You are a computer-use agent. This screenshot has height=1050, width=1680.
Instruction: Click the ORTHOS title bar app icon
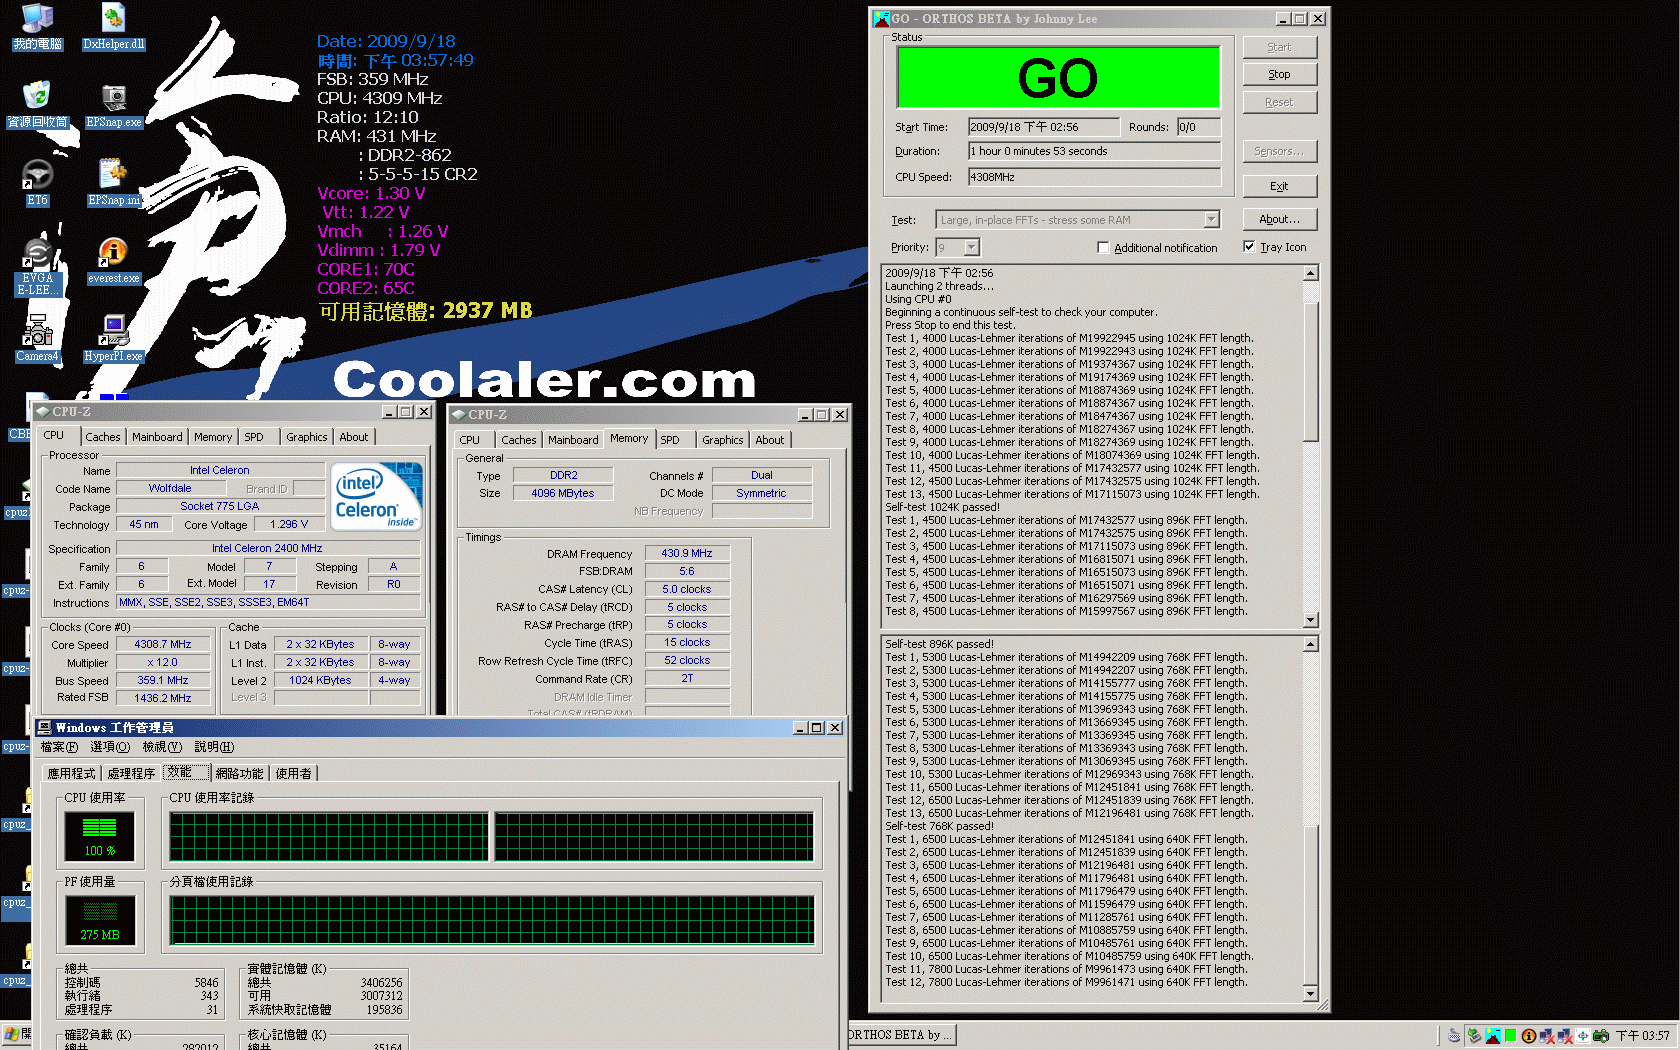coord(881,18)
